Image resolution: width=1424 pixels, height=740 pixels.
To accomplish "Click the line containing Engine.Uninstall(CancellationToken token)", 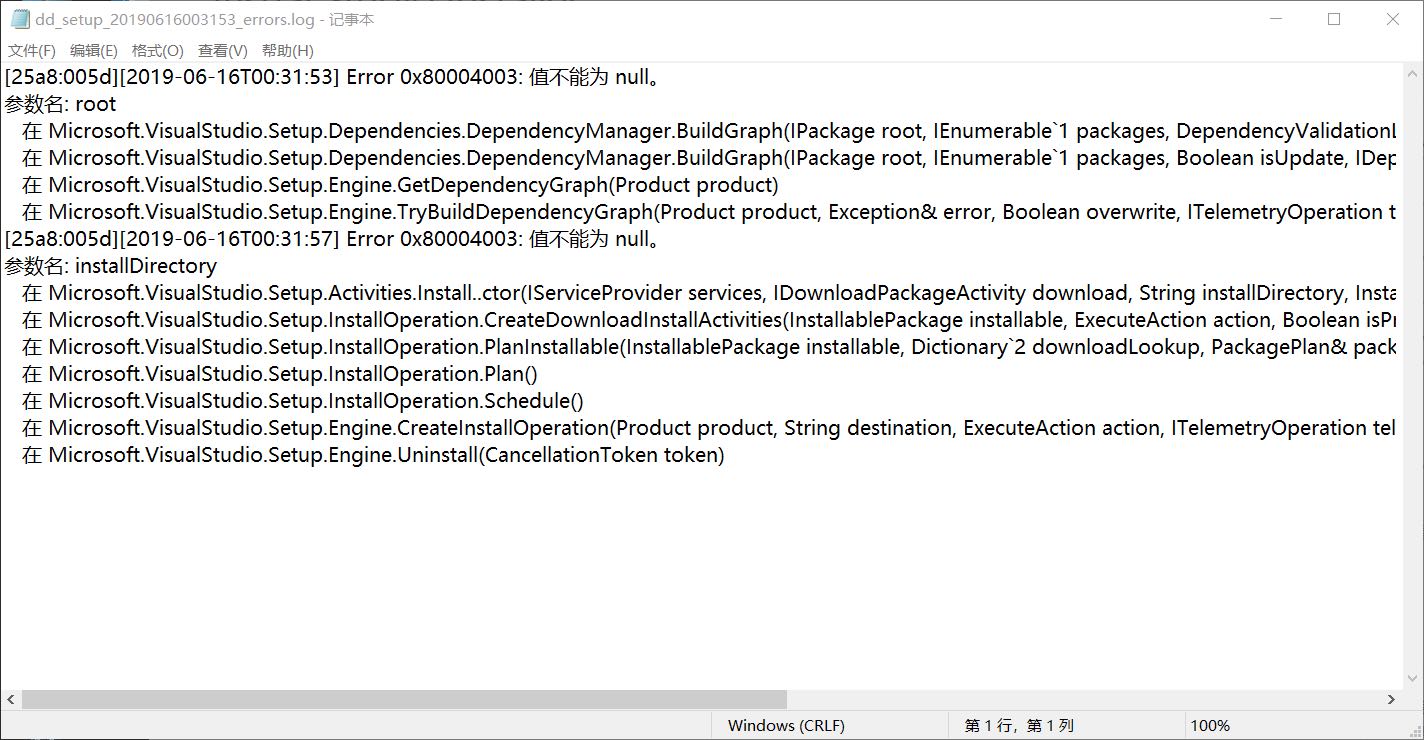I will 373,455.
